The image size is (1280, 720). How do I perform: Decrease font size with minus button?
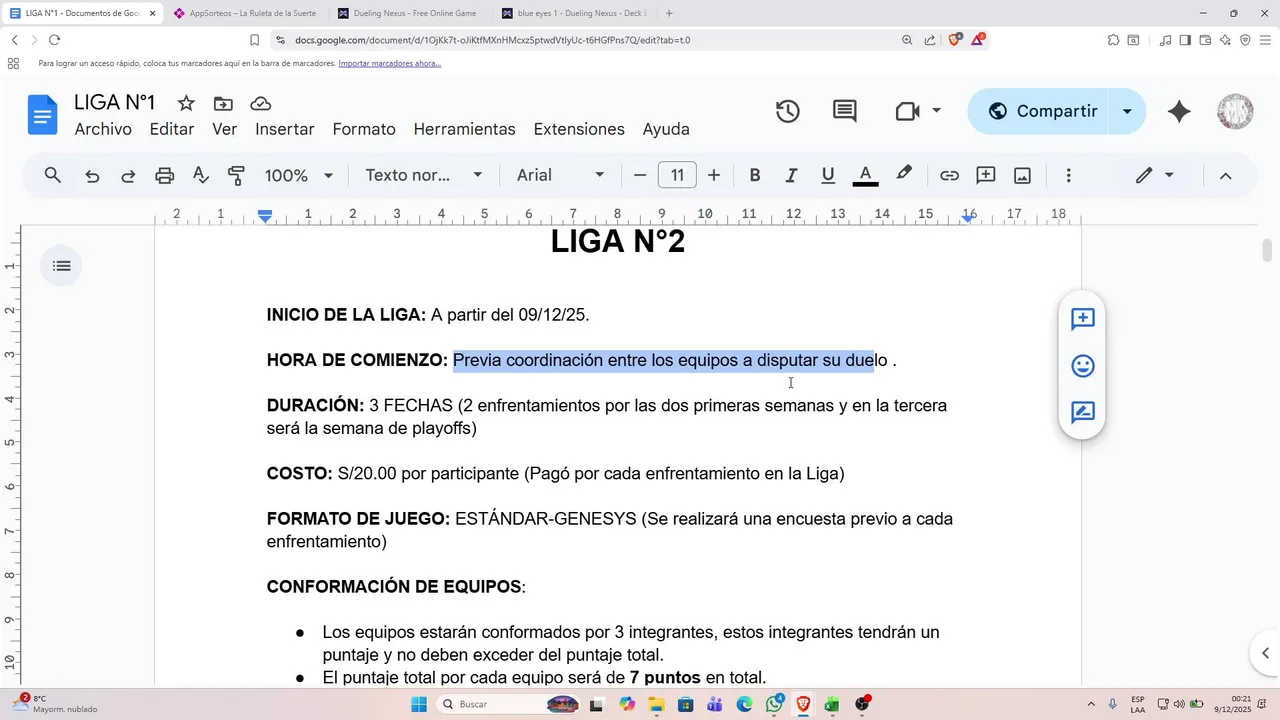click(640, 175)
